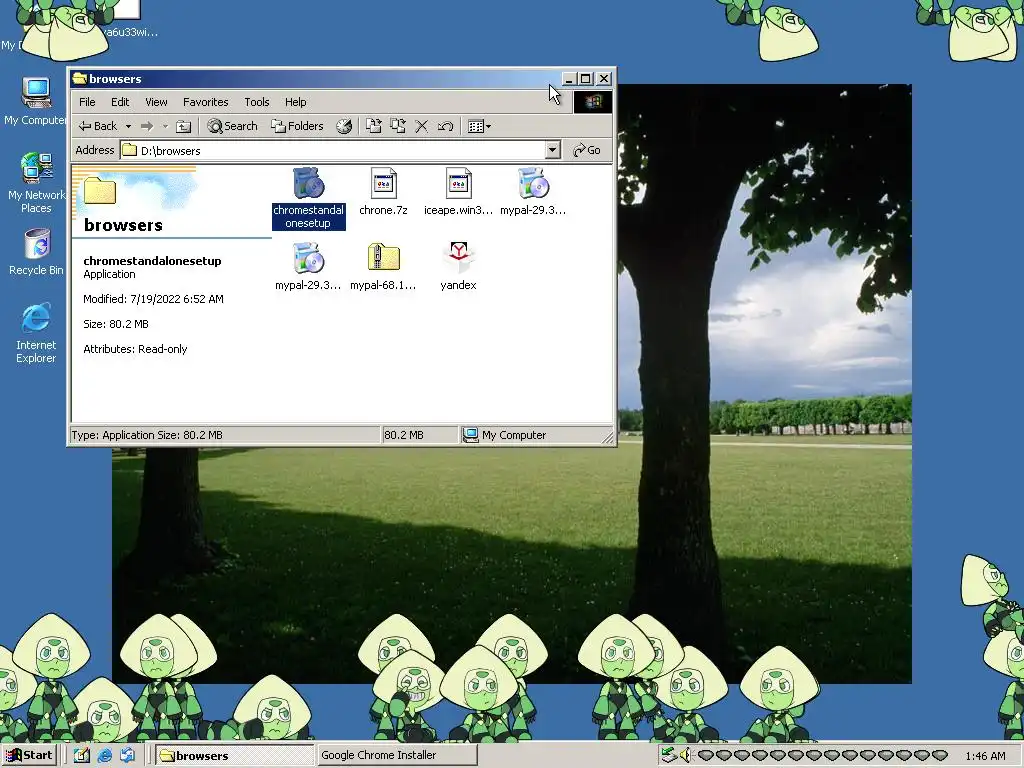The height and width of the screenshot is (768, 1024).
Task: Open the Views dropdown button
Action: [x=479, y=126]
